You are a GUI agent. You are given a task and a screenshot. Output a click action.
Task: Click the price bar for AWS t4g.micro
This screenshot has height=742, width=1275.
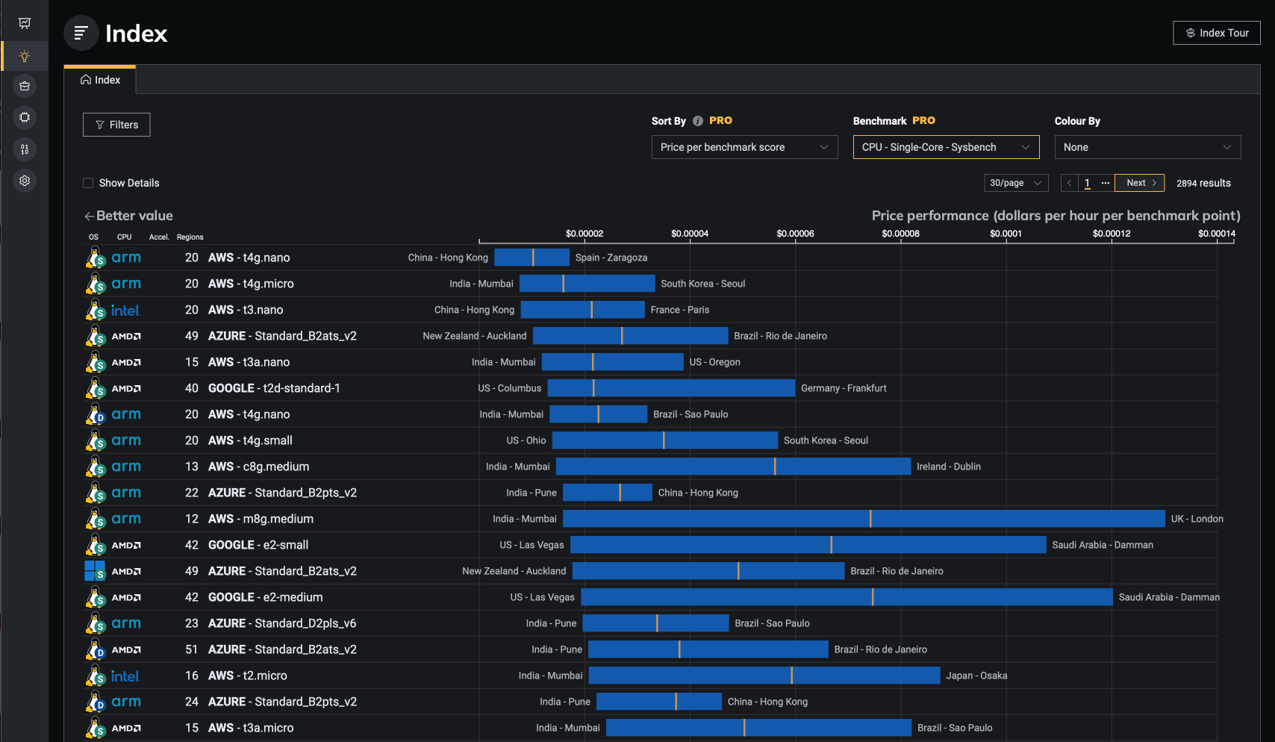pos(587,284)
